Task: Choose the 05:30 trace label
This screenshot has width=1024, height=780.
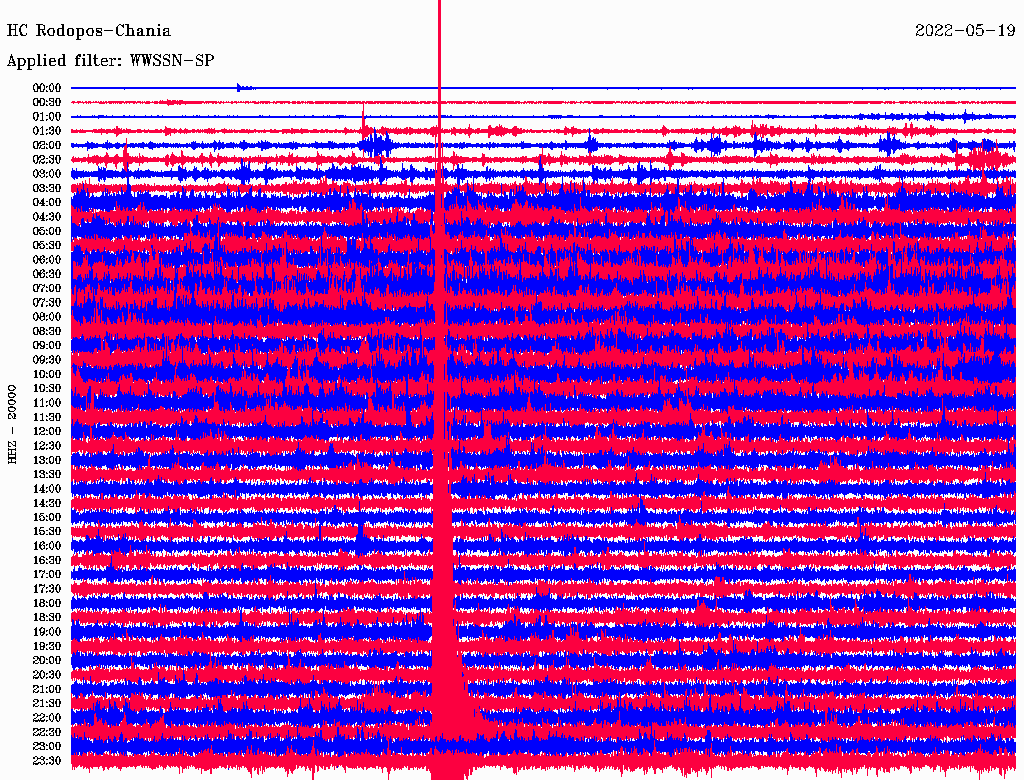Action: (x=47, y=245)
